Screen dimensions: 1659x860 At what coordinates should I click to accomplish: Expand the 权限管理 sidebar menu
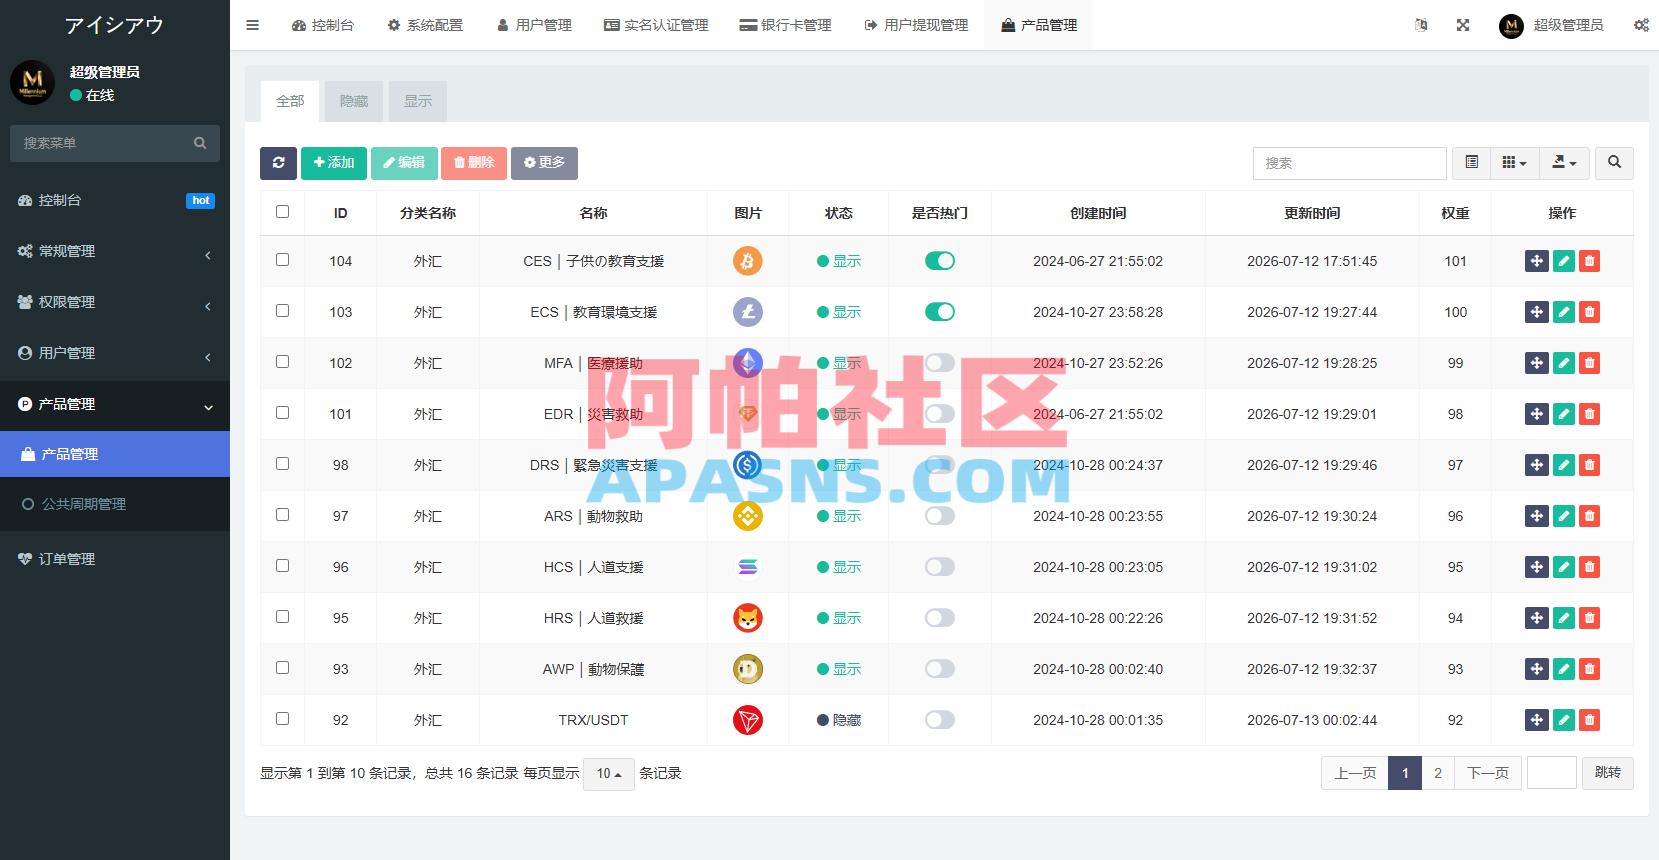click(115, 302)
